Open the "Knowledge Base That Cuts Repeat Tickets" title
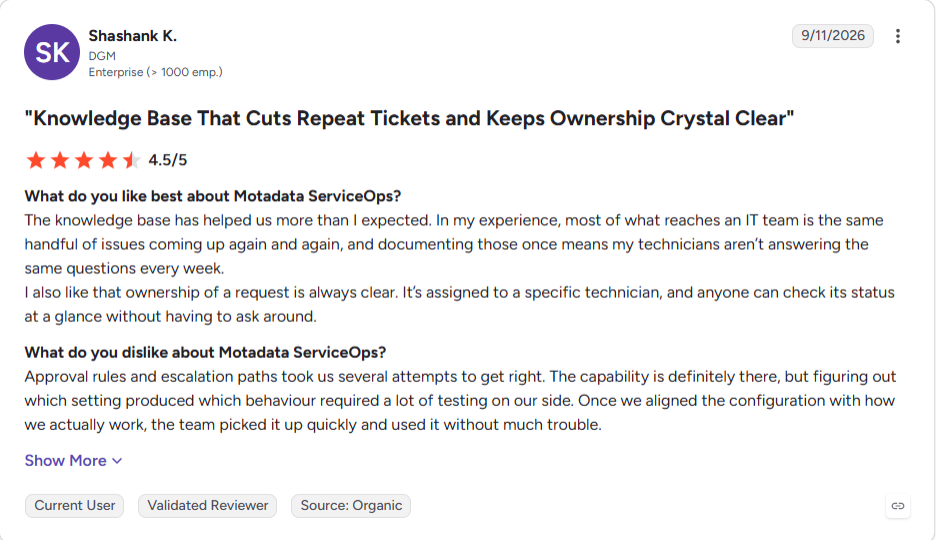Image resolution: width=936 pixels, height=540 pixels. point(410,118)
